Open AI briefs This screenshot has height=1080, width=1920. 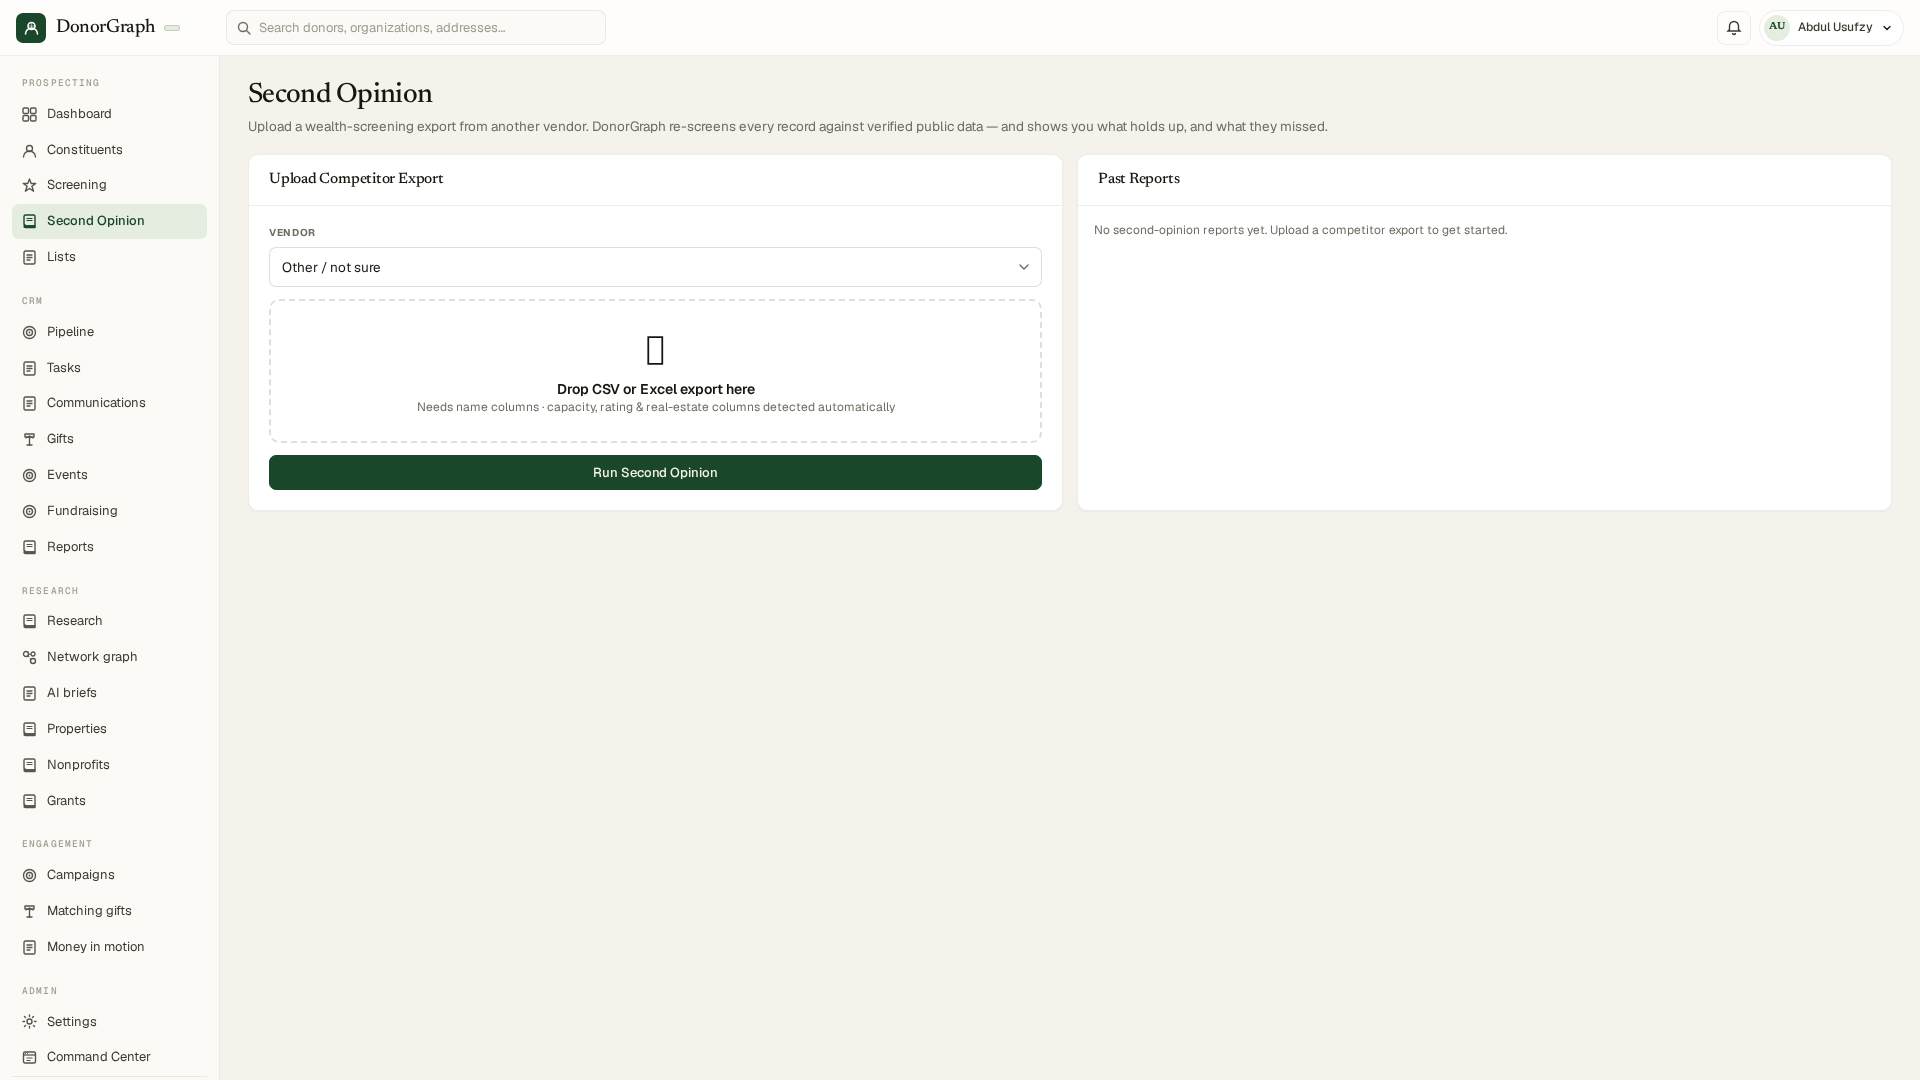(109, 693)
